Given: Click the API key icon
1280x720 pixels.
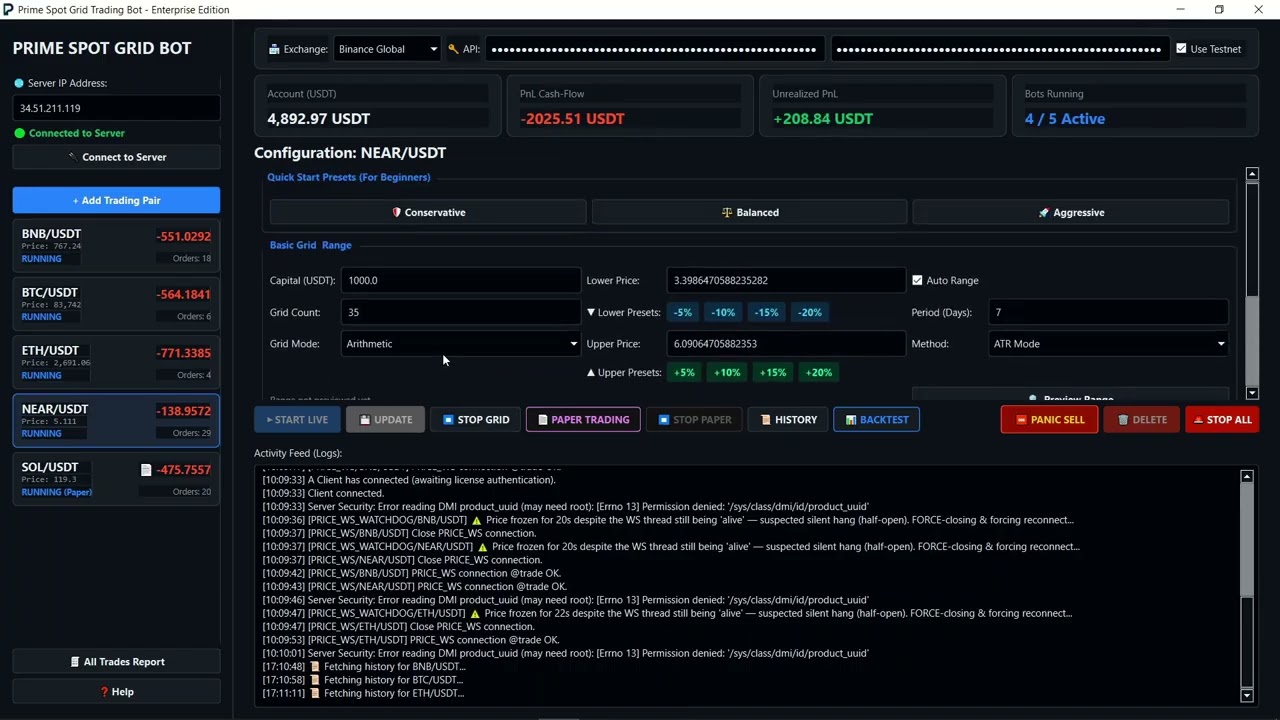Looking at the screenshot, I should 453,49.
